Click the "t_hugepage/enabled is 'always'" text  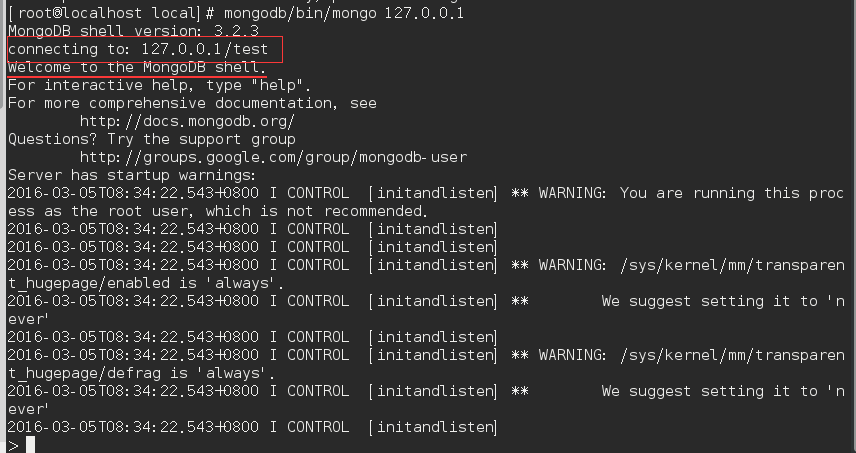pyautogui.click(x=146, y=283)
